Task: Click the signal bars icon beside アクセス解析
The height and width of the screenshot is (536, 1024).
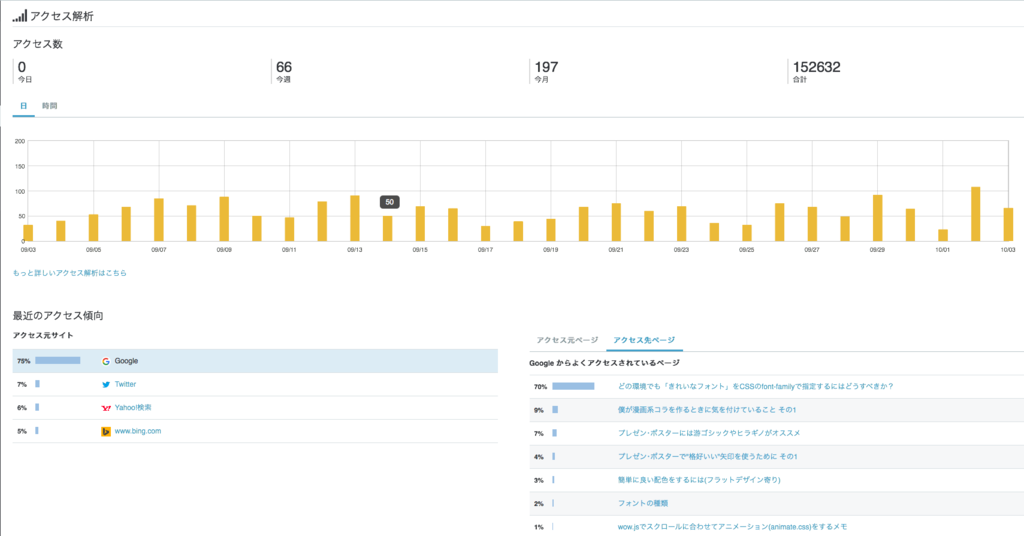Action: (x=20, y=16)
